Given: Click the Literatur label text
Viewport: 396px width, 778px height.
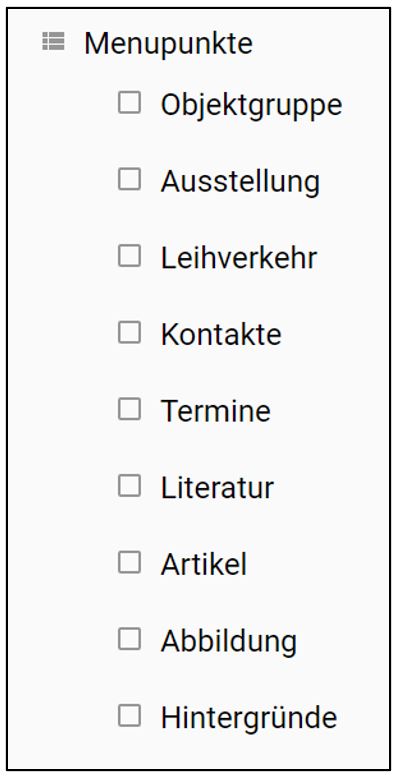Looking at the screenshot, I should [217, 488].
